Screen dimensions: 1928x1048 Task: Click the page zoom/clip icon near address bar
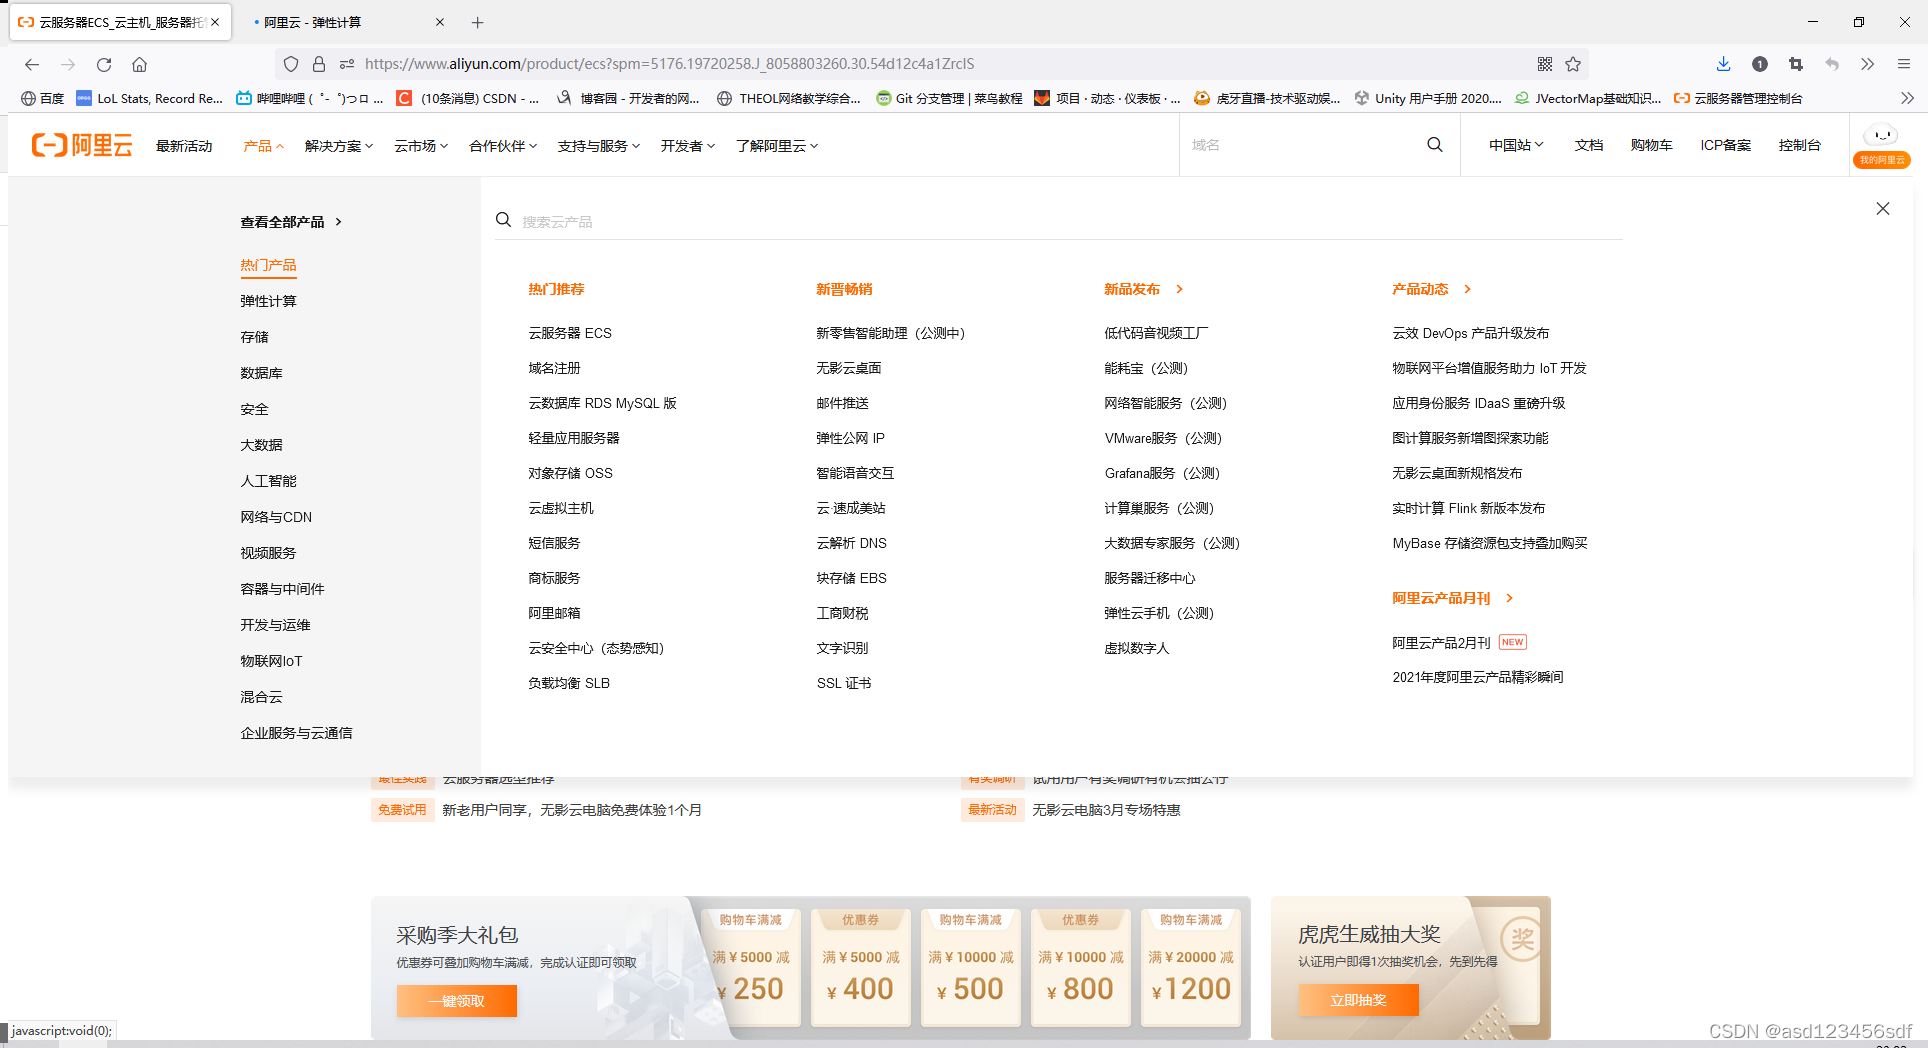click(1796, 63)
